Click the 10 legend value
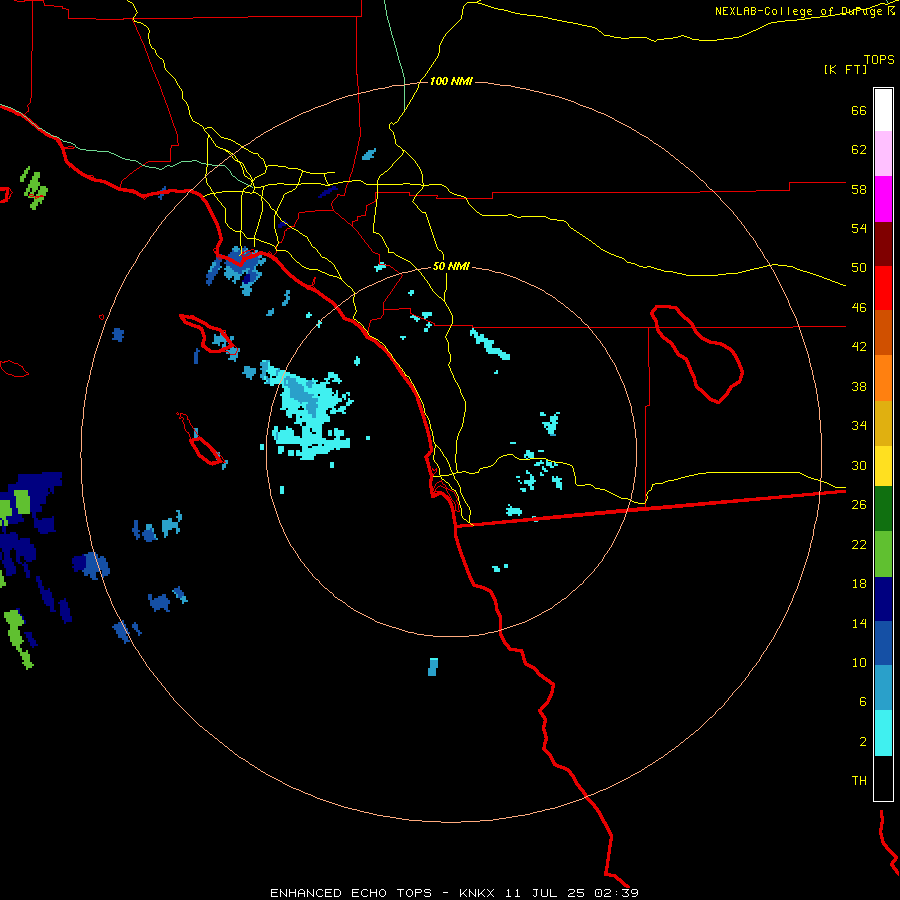The width and height of the screenshot is (900, 900). click(x=859, y=662)
